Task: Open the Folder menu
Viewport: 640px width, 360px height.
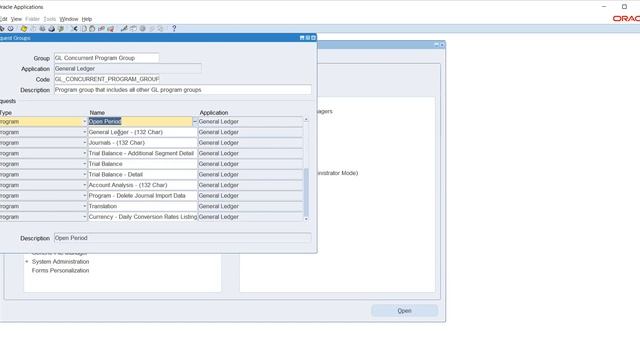Action: pos(32,19)
